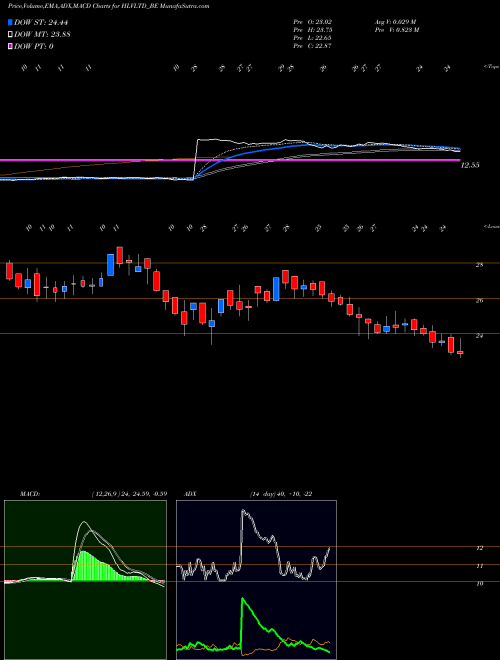
Task: Click the 26 price axis label
Action: [x=479, y=301]
